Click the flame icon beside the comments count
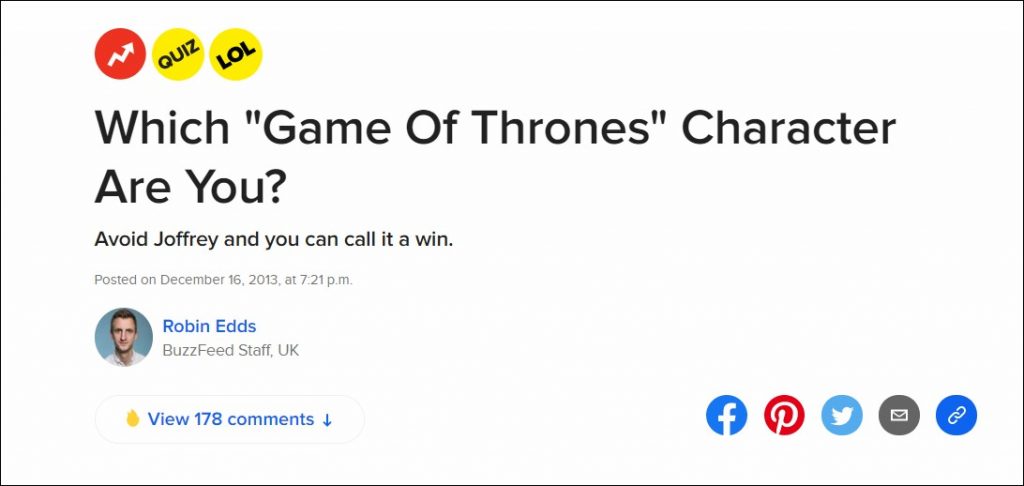The width and height of the screenshot is (1024, 486). (132, 419)
